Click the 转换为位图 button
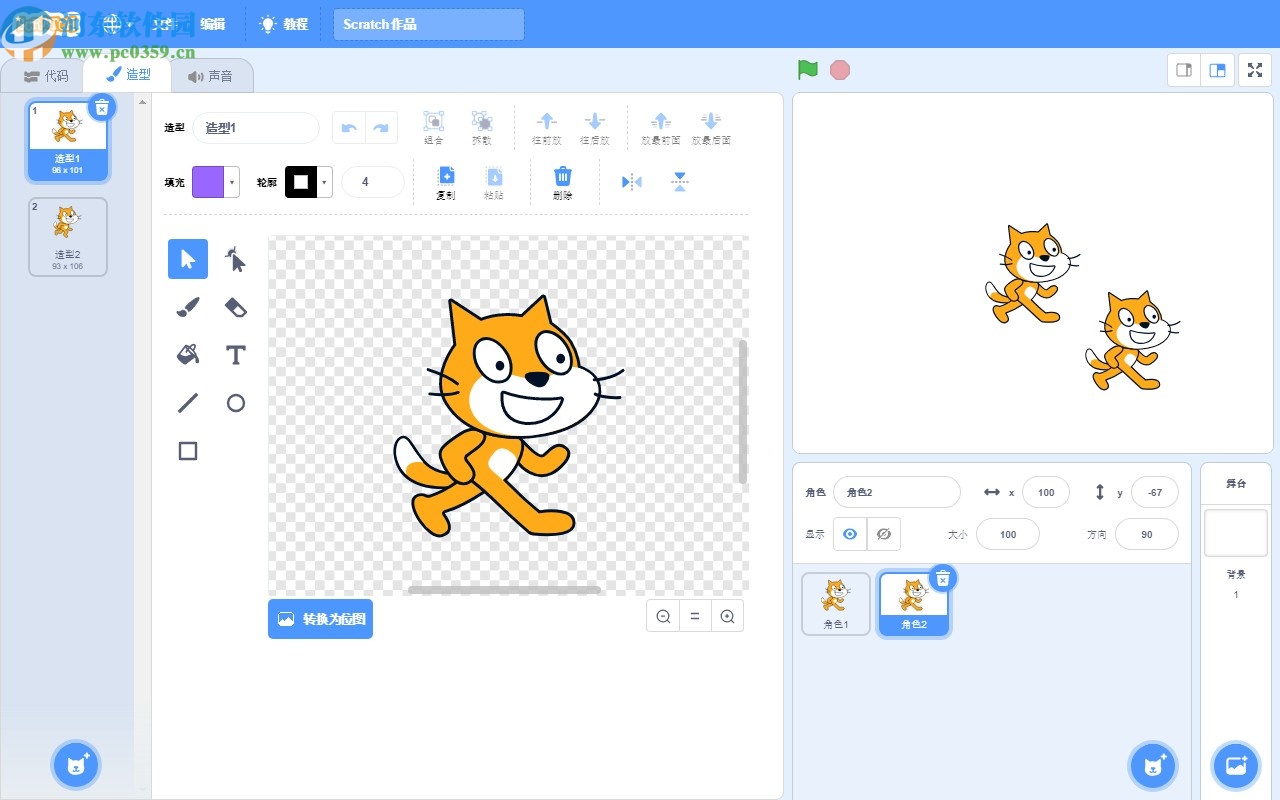The image size is (1280, 800). pyautogui.click(x=320, y=618)
